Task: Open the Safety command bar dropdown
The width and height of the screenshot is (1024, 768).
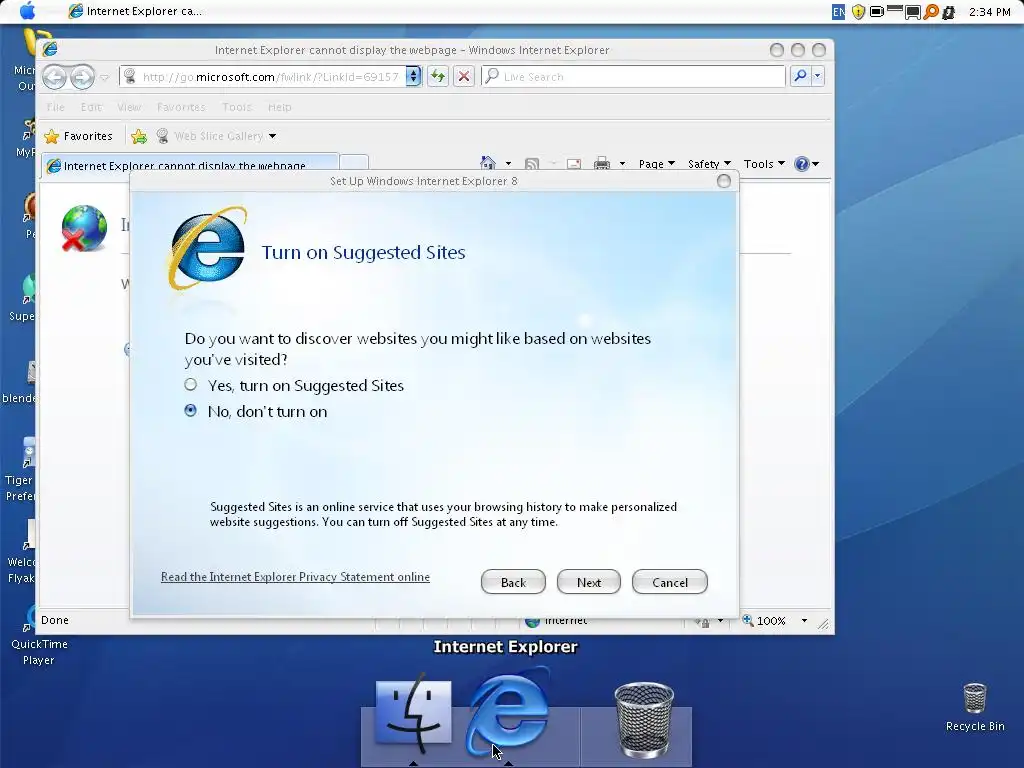Action: coord(709,164)
